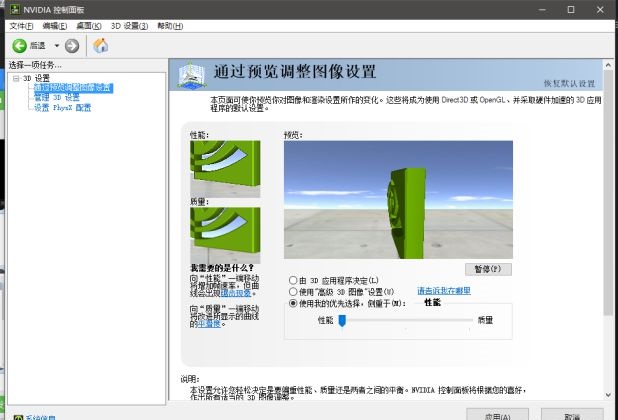Screen dimensions: 618x420
Task: Maximize the NVIDIA control panel window
Action: (x=571, y=9)
